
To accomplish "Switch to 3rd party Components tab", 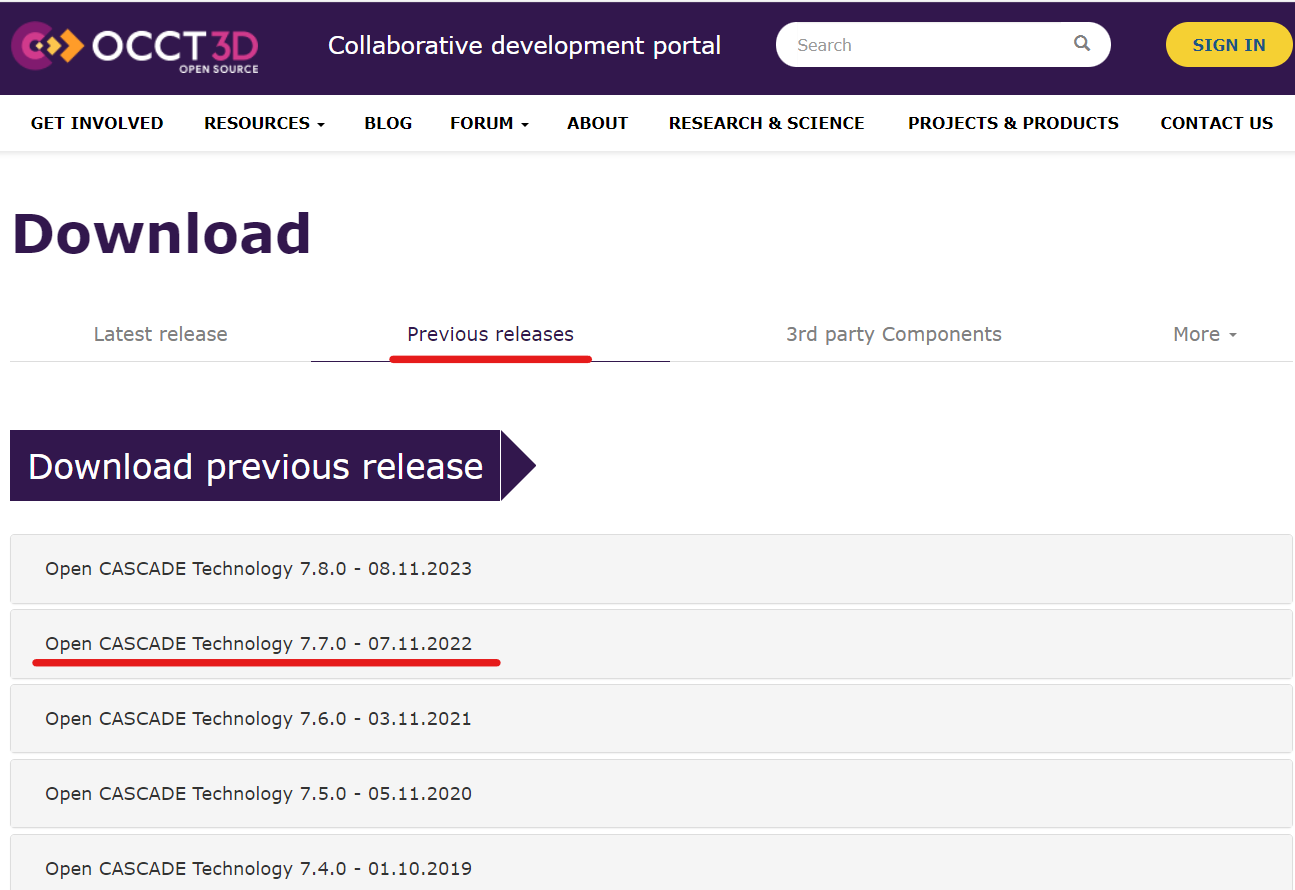I will point(893,334).
